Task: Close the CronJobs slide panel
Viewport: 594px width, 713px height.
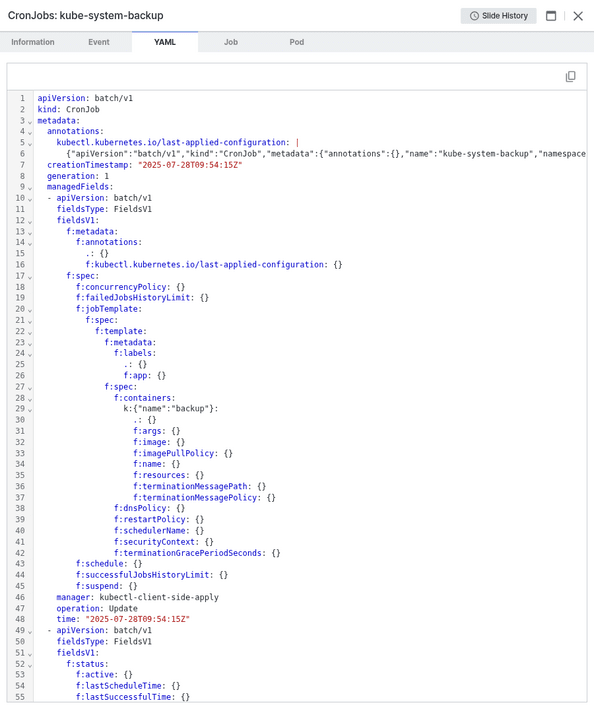Action: point(578,16)
